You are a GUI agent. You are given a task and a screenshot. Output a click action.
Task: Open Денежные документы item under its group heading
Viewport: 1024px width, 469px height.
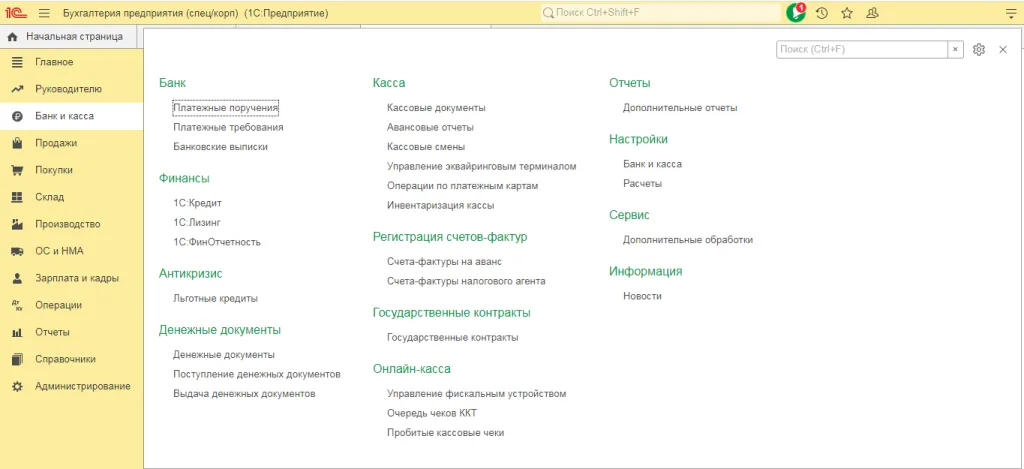click(x=223, y=354)
